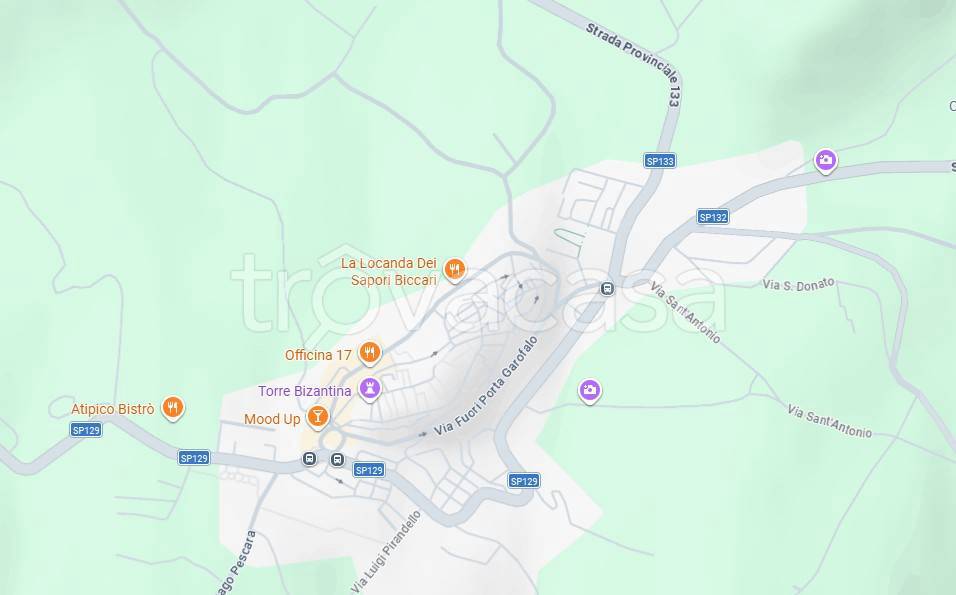
Task: Click the purple camera pin near SP132
Action: click(x=826, y=160)
